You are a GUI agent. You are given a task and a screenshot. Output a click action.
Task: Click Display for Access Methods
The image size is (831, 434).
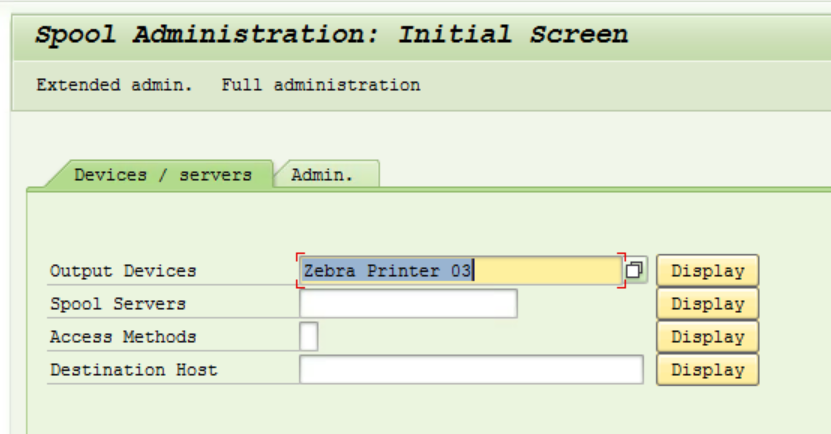(707, 337)
